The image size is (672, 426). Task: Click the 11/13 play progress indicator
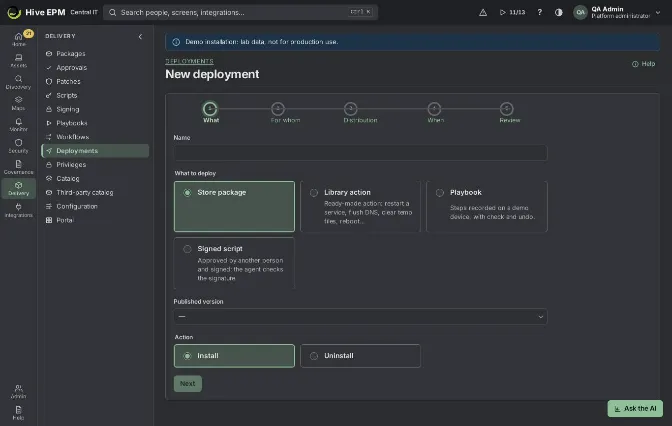(512, 12)
